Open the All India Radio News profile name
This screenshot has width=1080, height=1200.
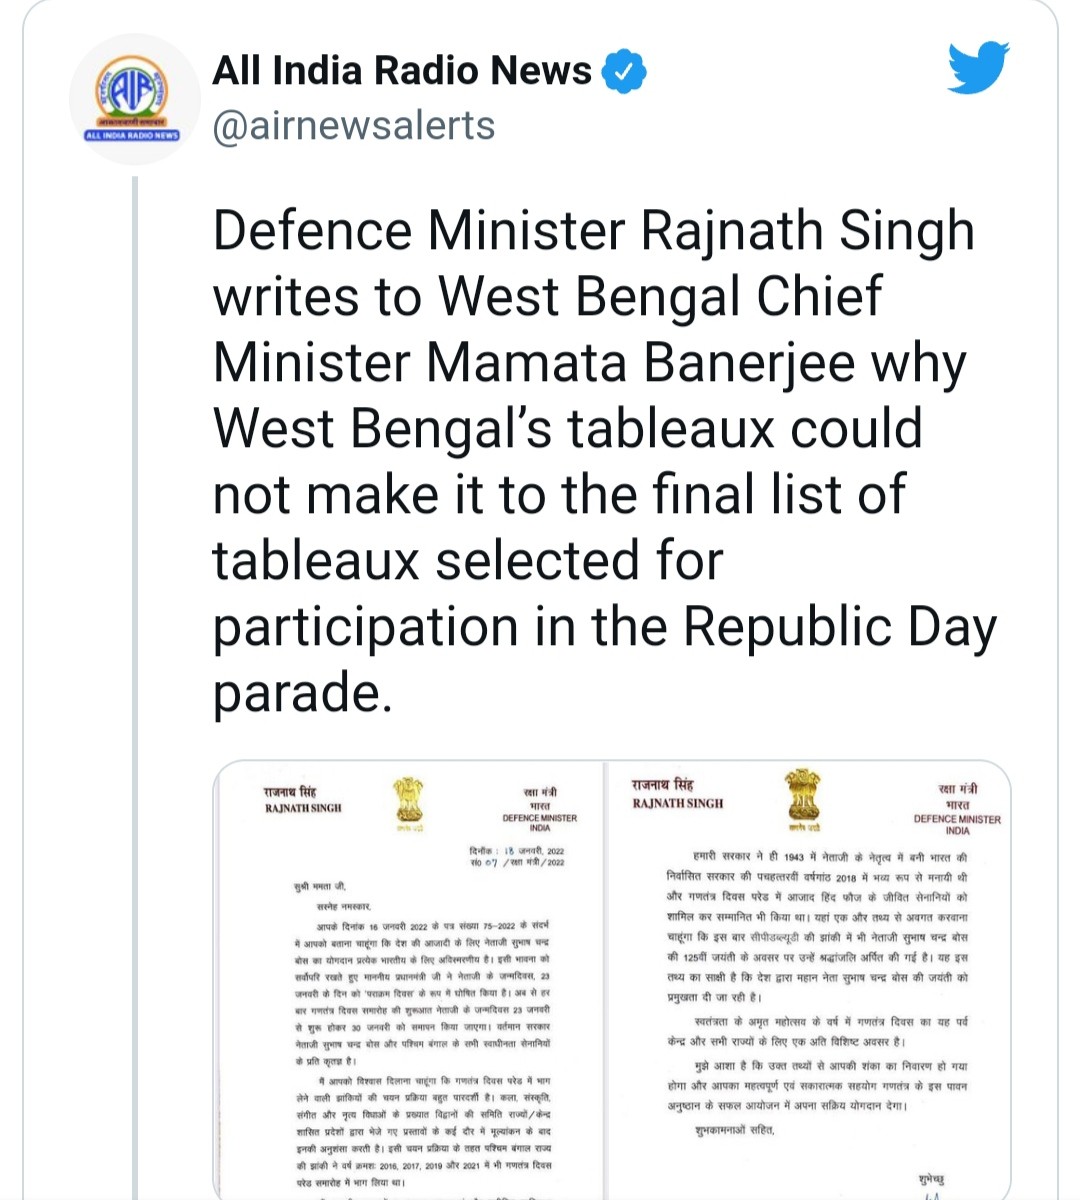[x=402, y=71]
